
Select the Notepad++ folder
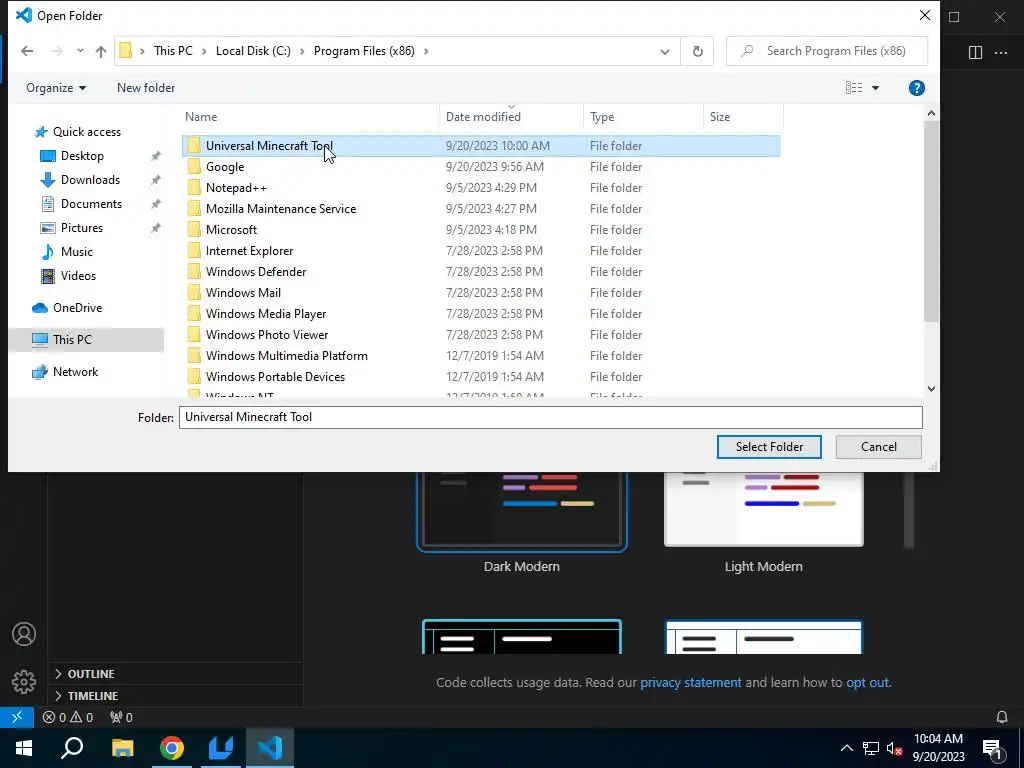(481, 187)
